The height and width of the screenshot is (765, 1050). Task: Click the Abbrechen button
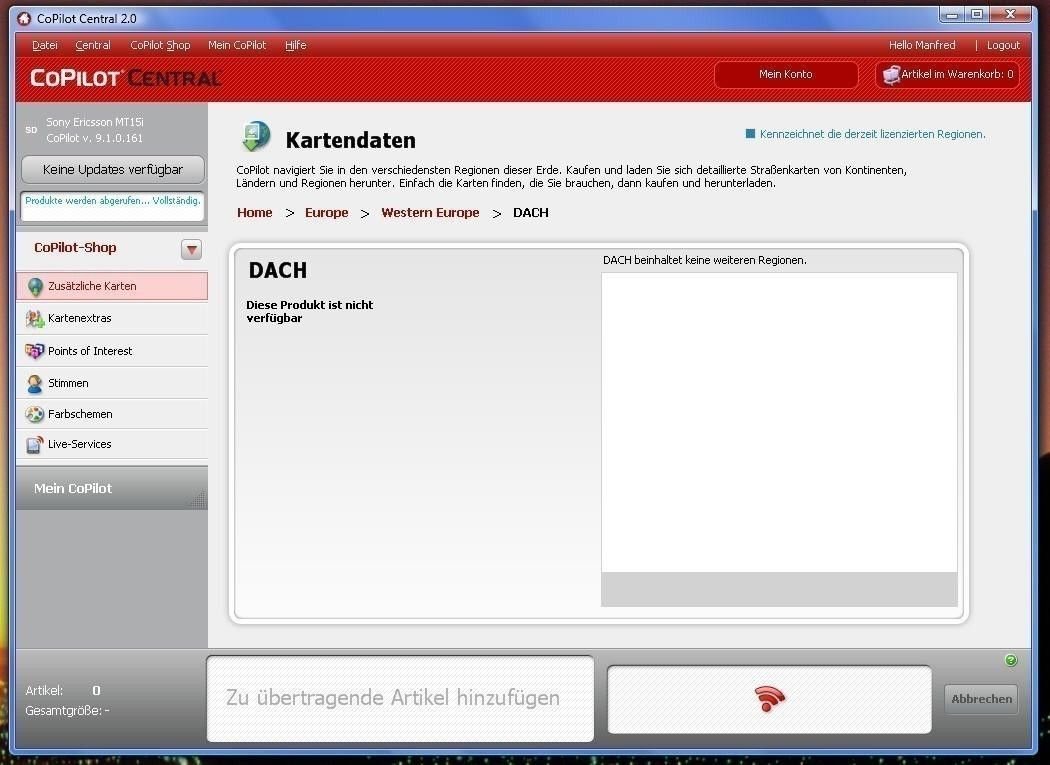(x=981, y=699)
